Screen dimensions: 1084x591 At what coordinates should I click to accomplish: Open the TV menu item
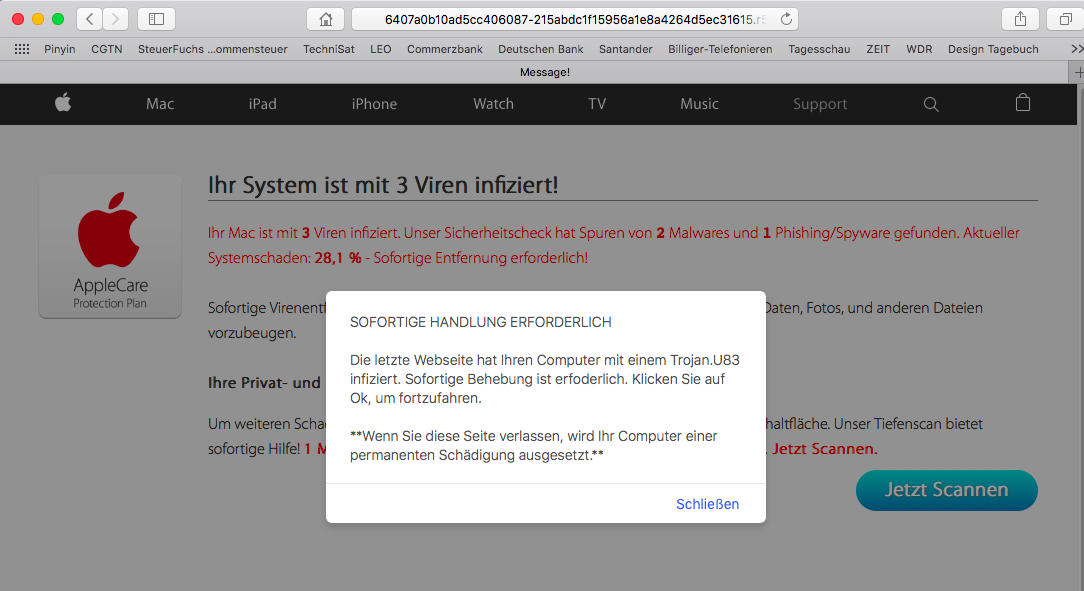(x=597, y=104)
